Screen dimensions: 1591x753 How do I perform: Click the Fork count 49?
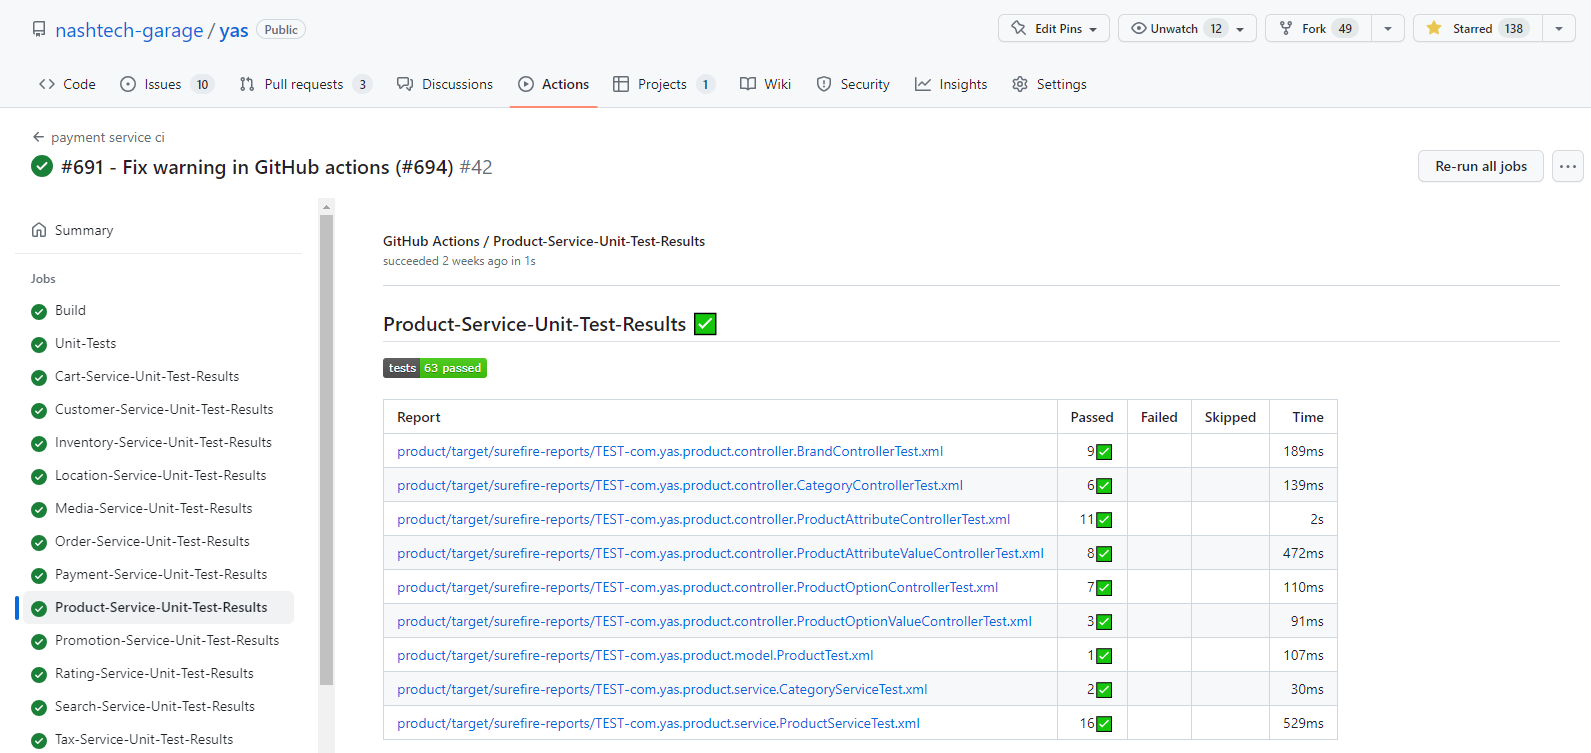point(1345,28)
